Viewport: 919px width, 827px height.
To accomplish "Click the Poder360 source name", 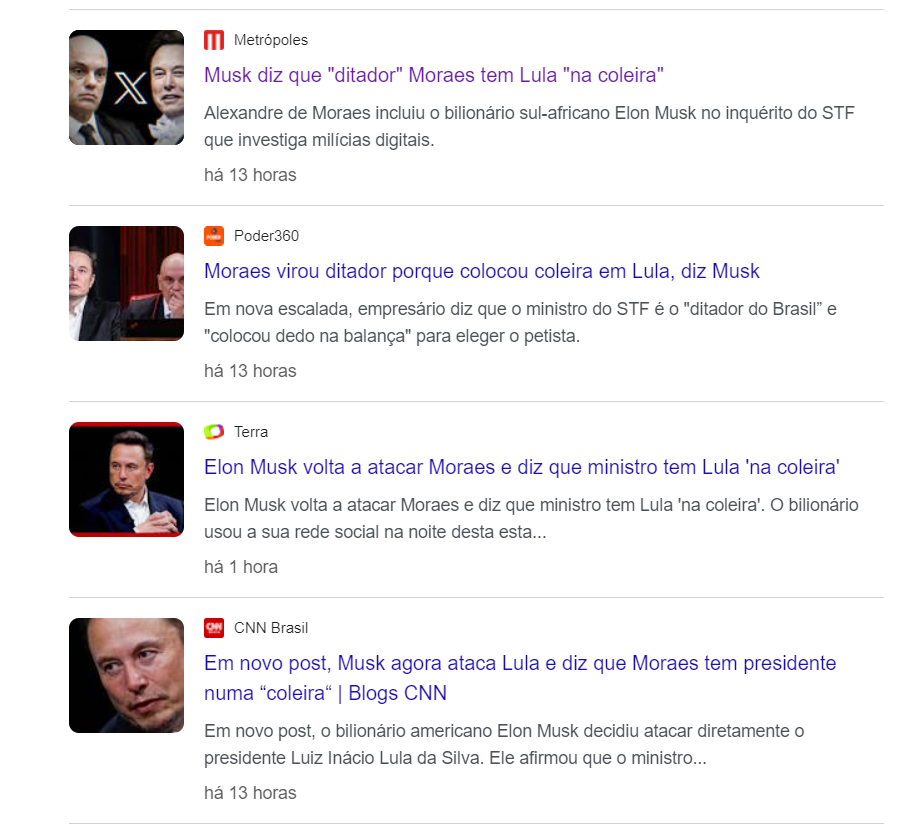I will click(266, 236).
